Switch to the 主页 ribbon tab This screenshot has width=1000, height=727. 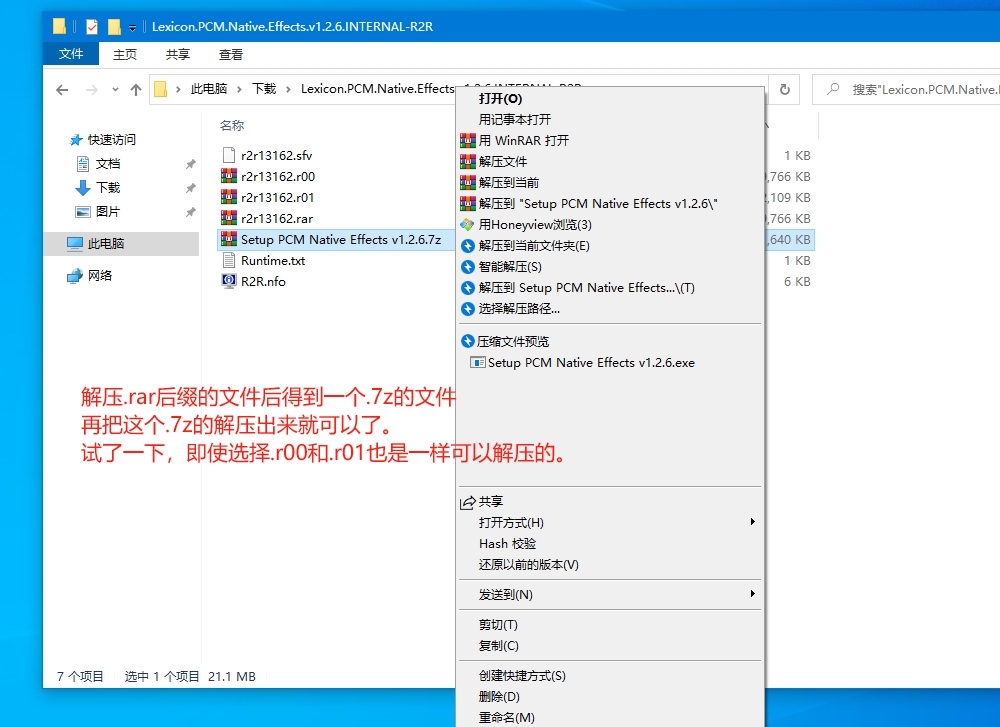point(124,54)
